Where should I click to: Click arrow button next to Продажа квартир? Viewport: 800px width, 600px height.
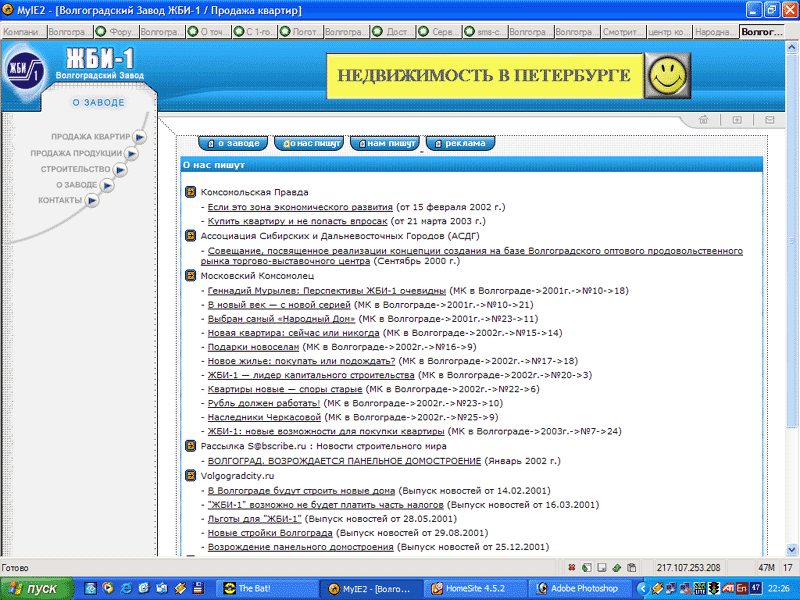click(140, 137)
